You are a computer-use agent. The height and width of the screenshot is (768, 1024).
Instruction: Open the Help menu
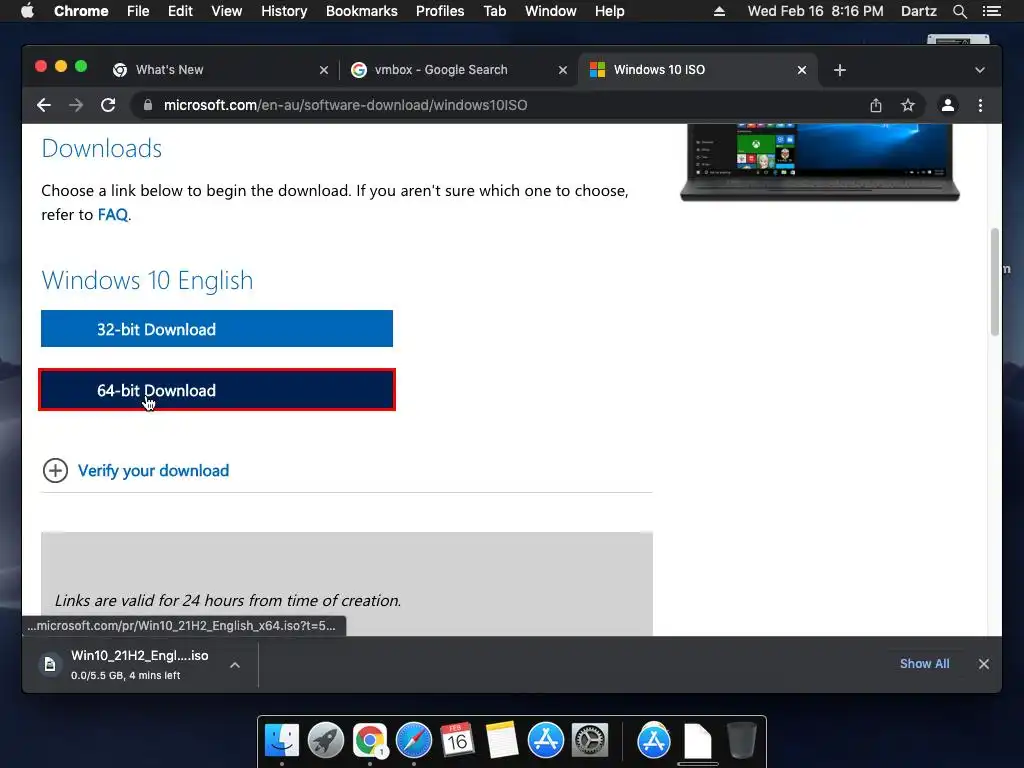pos(609,11)
